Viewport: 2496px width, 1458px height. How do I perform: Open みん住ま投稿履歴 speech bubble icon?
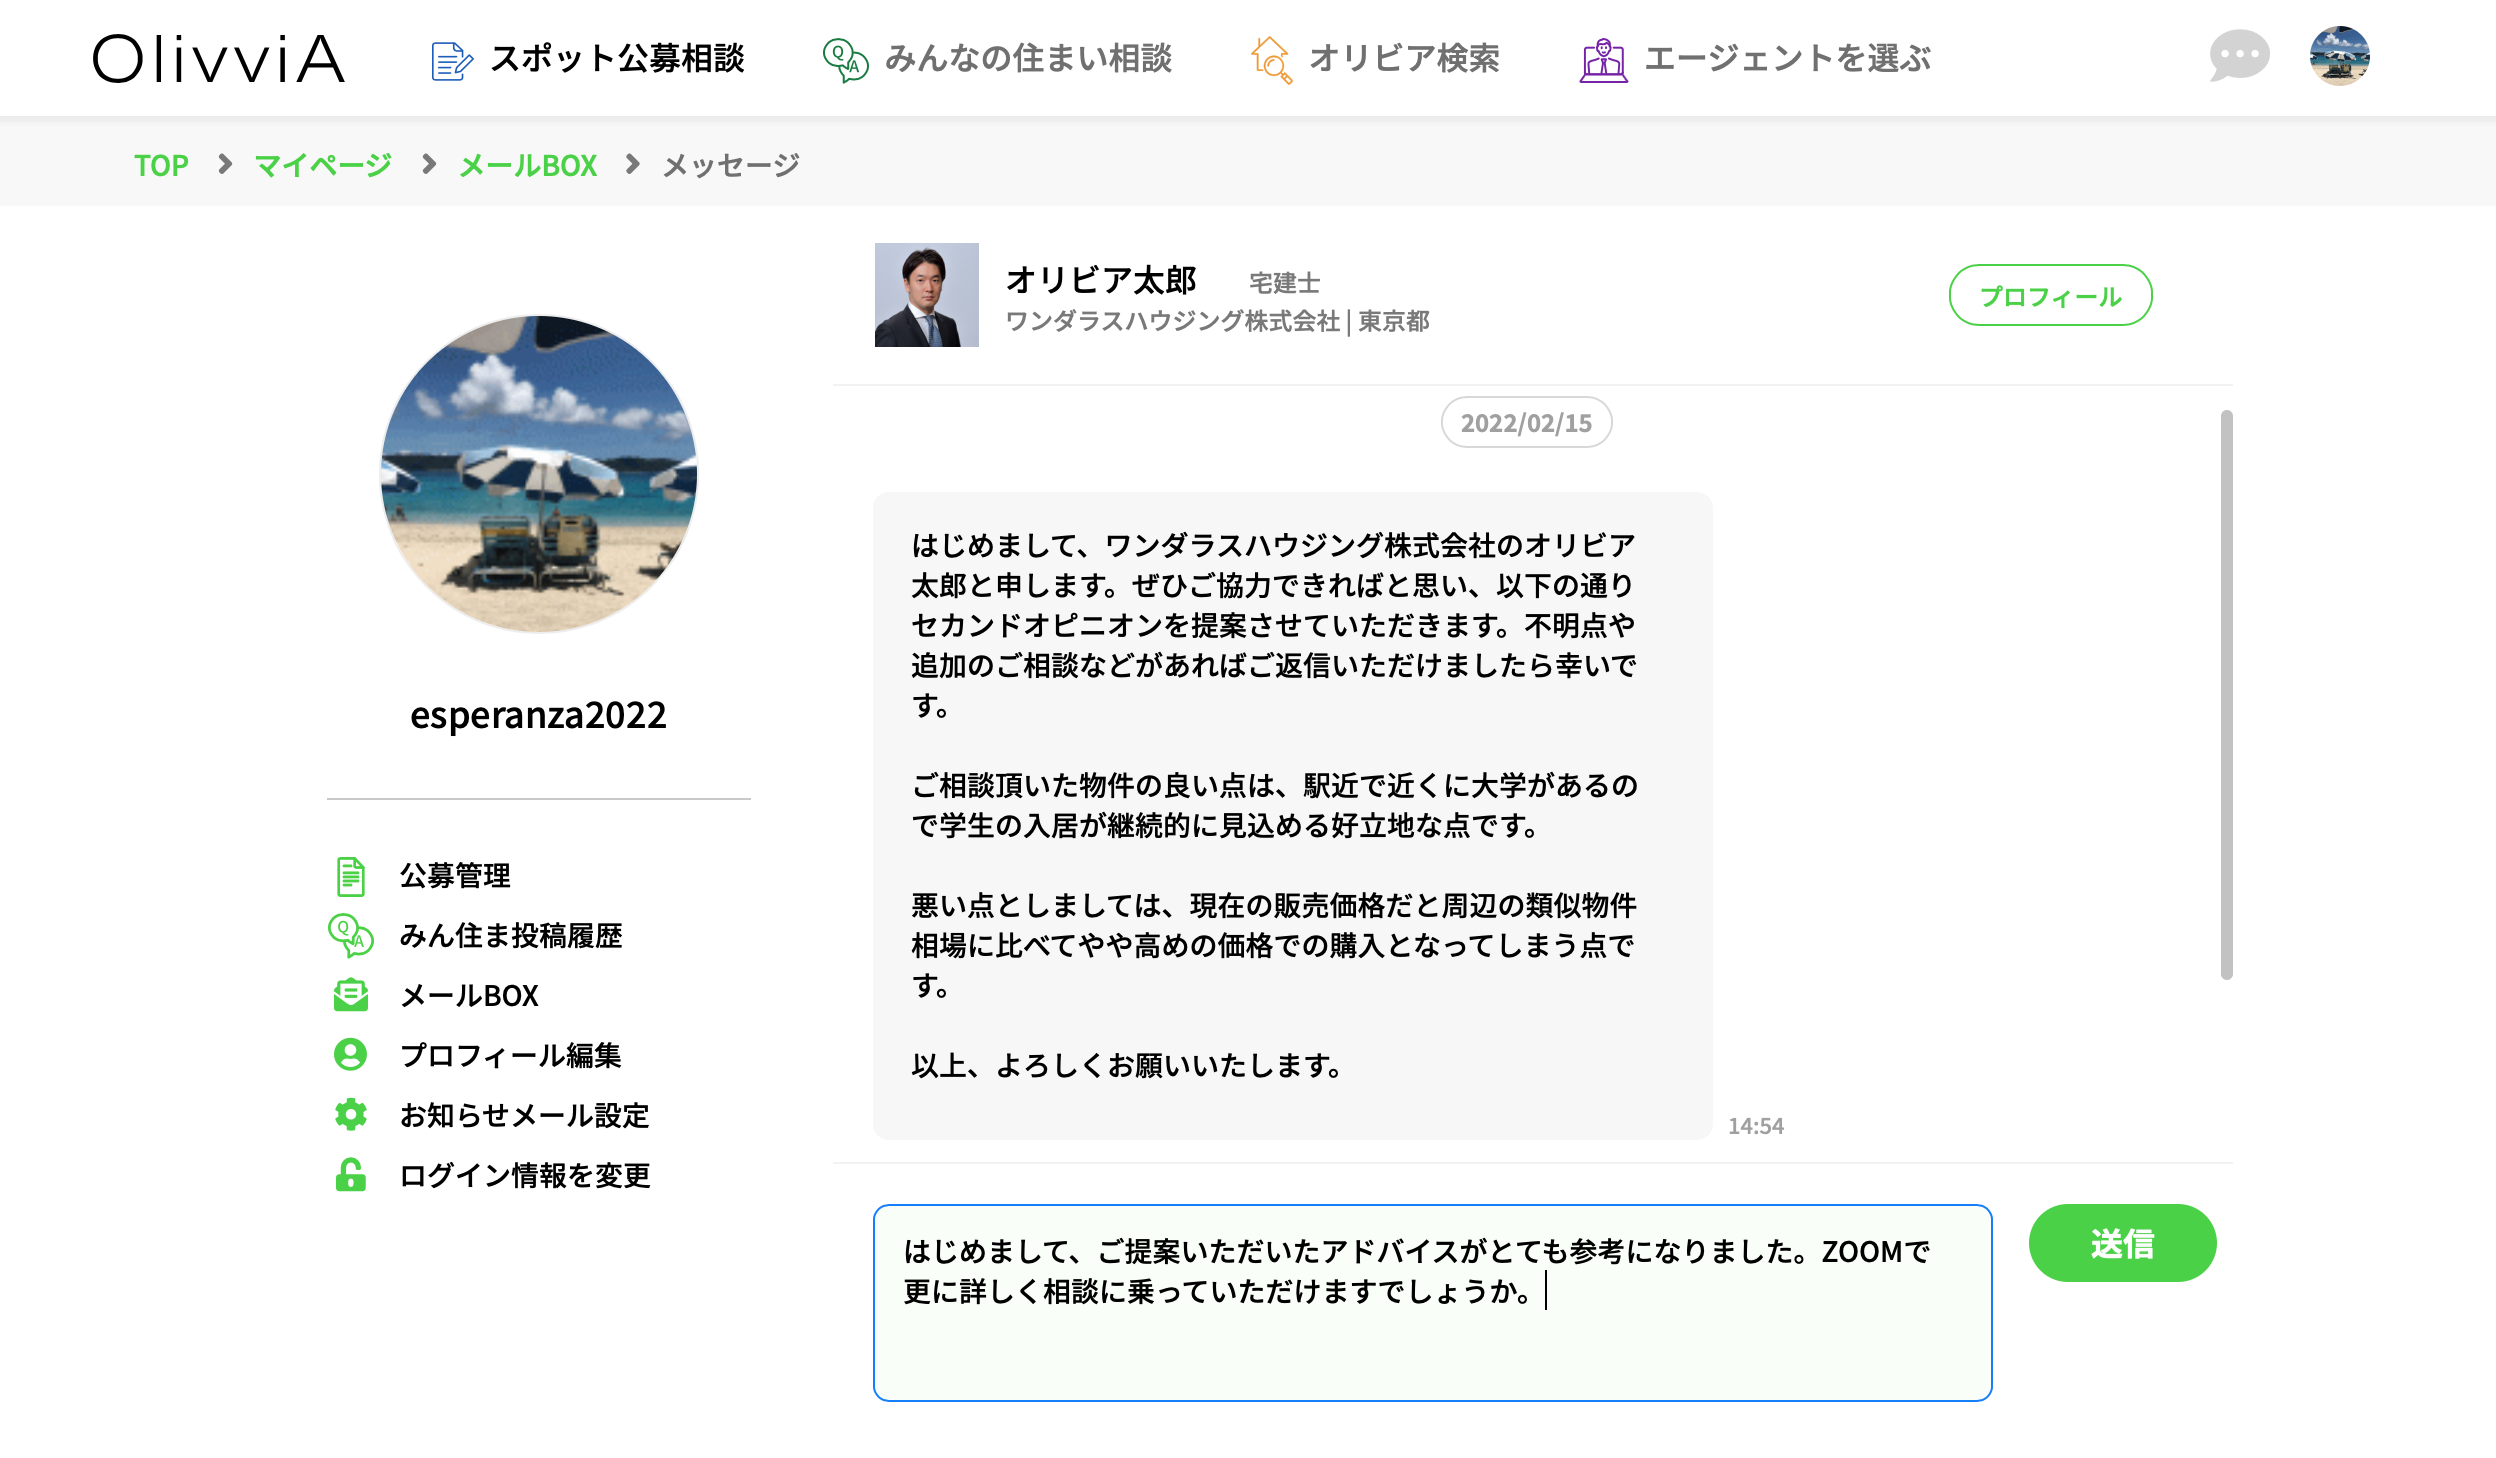pyautogui.click(x=350, y=936)
